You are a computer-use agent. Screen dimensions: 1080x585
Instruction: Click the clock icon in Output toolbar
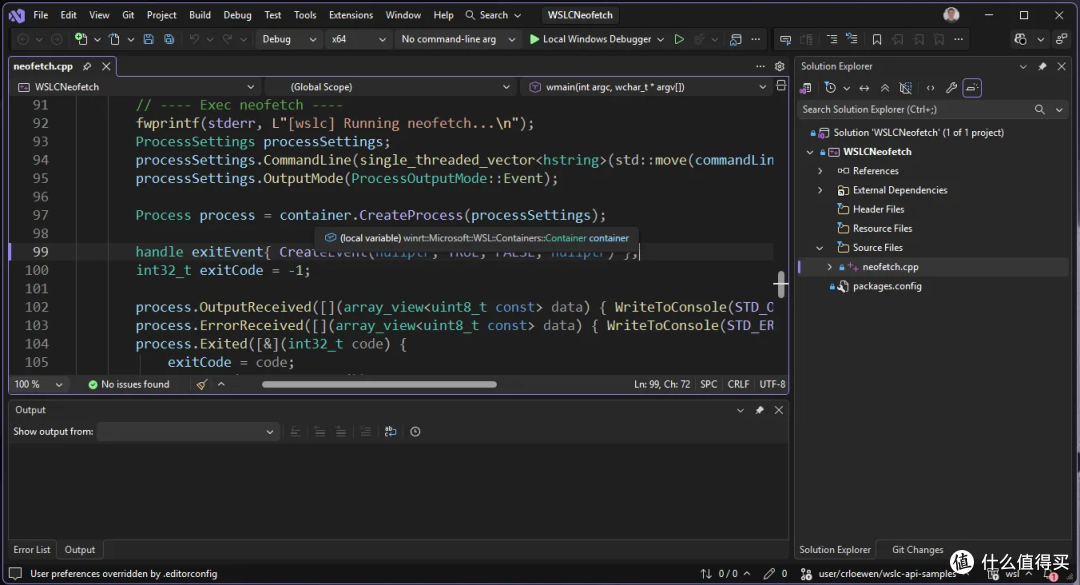click(415, 431)
